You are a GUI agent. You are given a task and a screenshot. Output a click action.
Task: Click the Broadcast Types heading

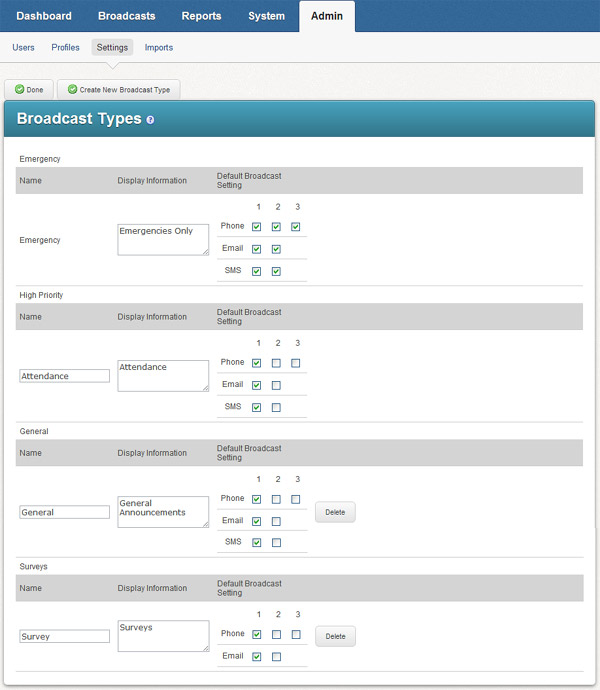pos(79,119)
